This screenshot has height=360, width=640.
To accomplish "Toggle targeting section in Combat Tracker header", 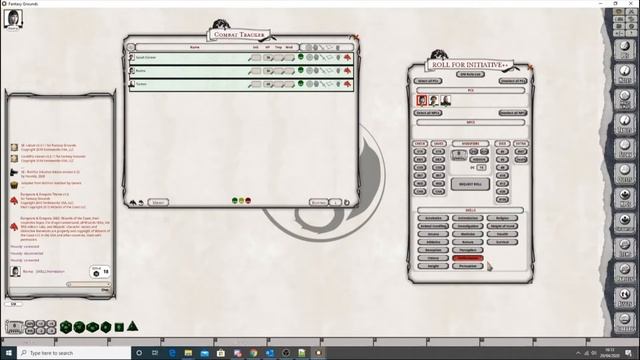I will (309, 47).
